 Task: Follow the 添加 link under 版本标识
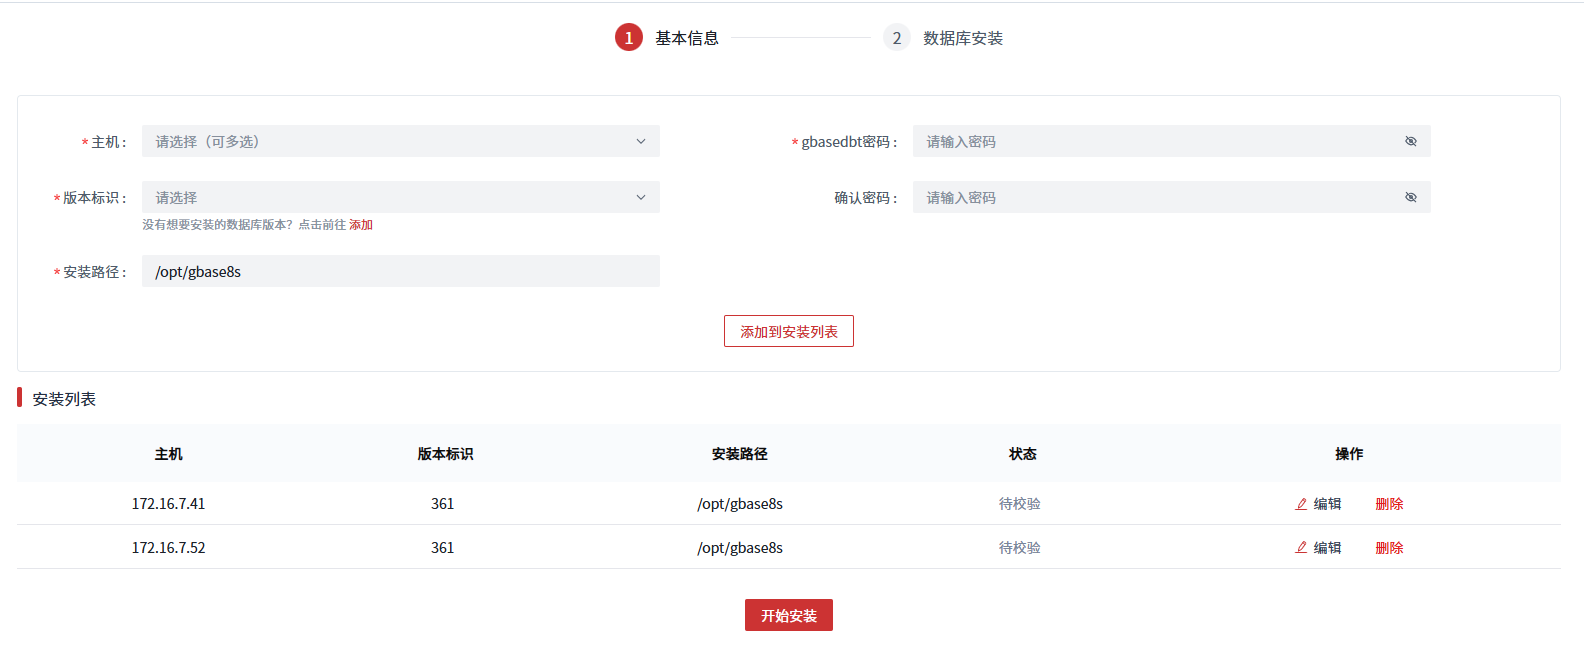click(361, 225)
